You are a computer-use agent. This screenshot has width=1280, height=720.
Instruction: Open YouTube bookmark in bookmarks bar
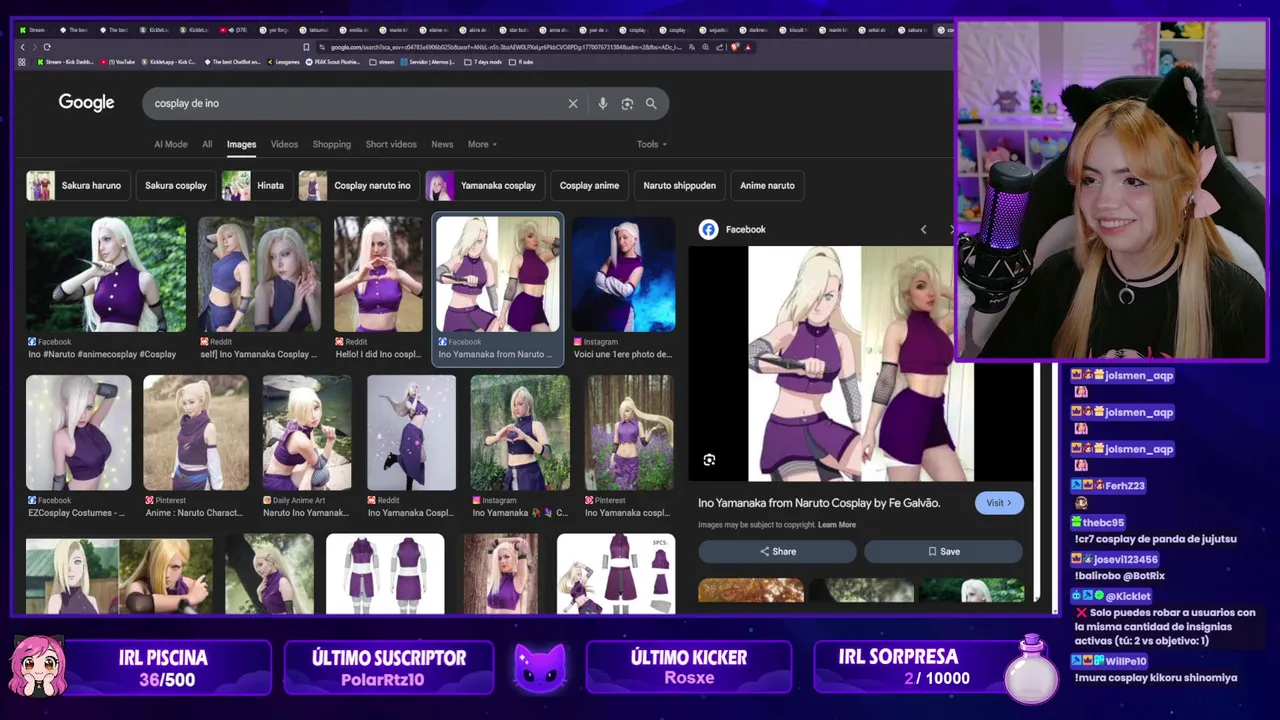click(119, 62)
